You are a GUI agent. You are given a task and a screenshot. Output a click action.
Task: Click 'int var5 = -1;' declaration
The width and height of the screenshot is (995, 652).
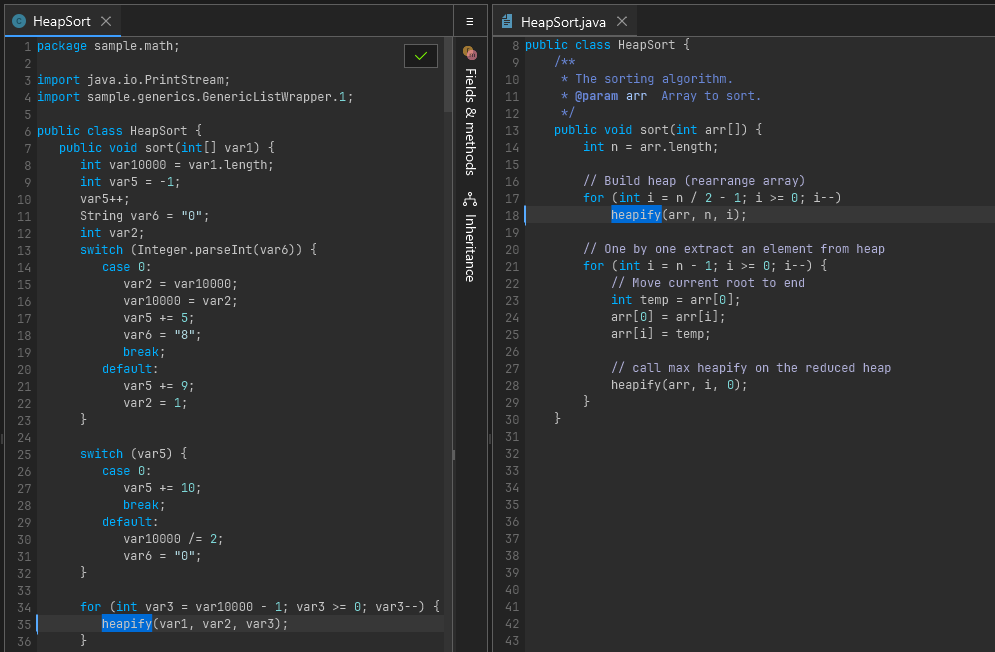130,182
